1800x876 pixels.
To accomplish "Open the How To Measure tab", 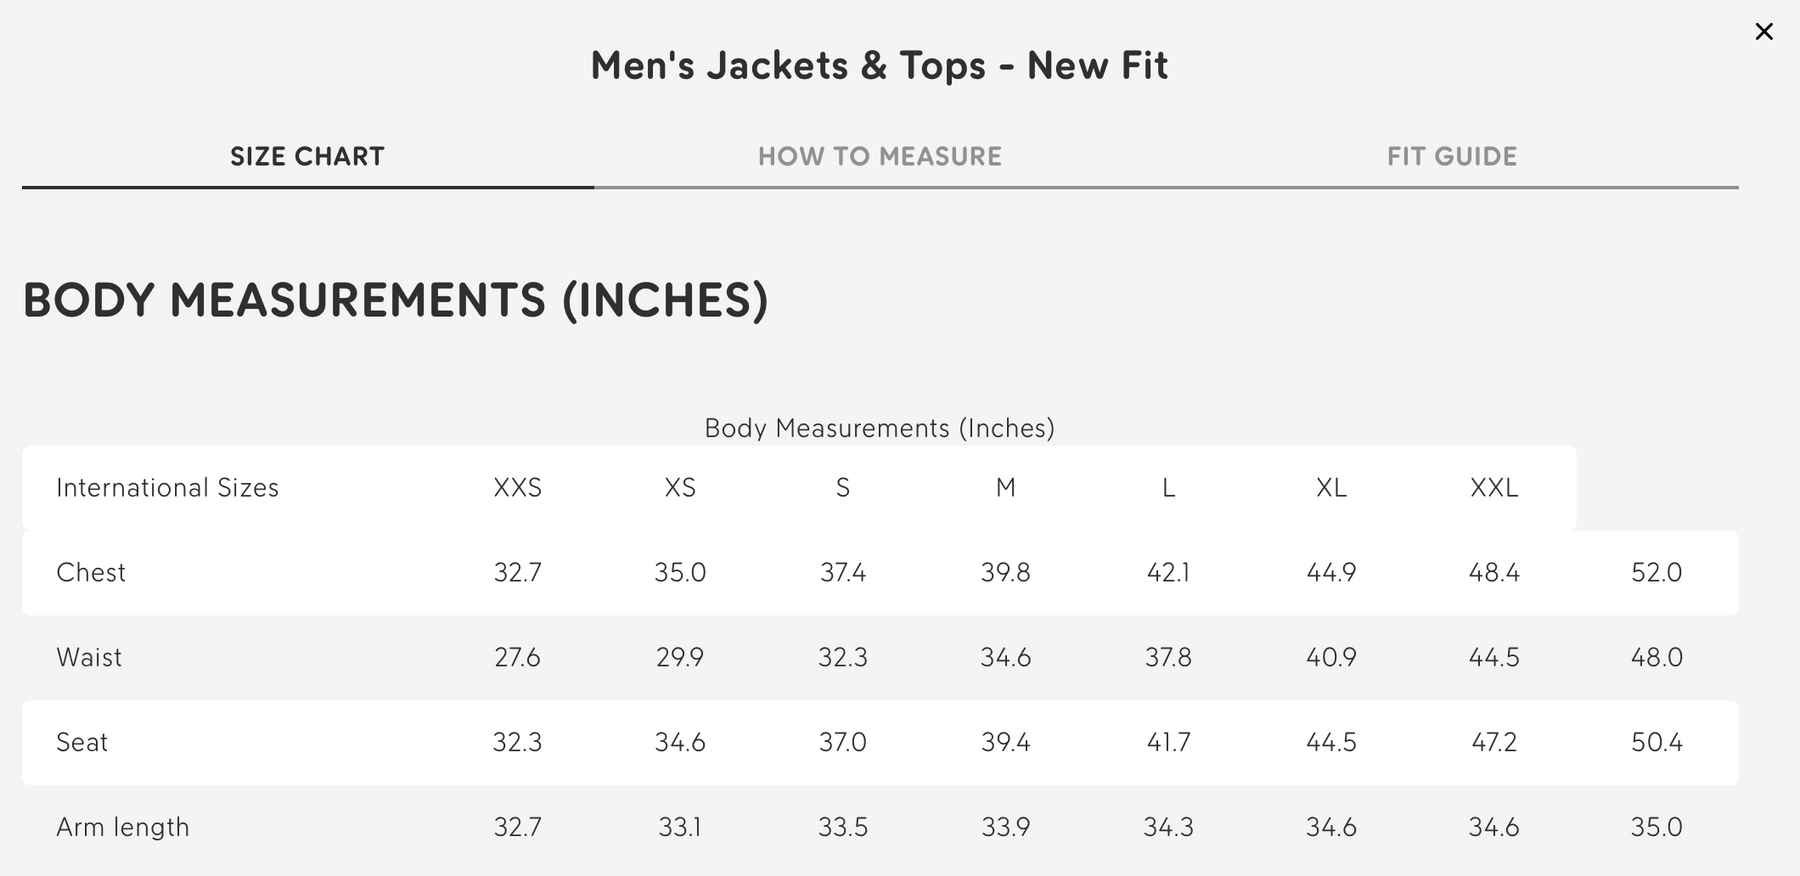I will click(x=879, y=157).
